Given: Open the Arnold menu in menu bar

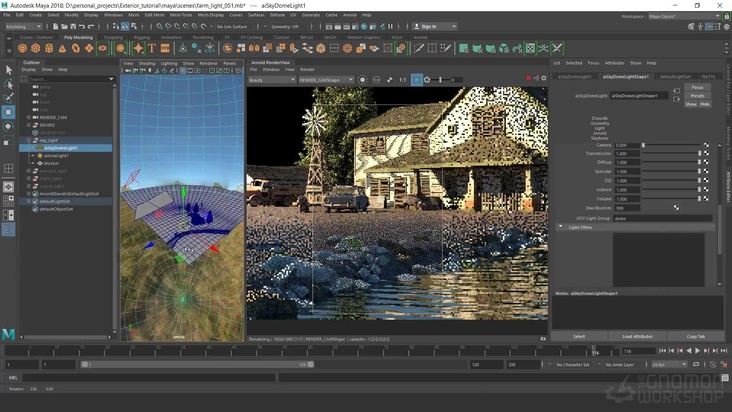Looking at the screenshot, I should (350, 15).
